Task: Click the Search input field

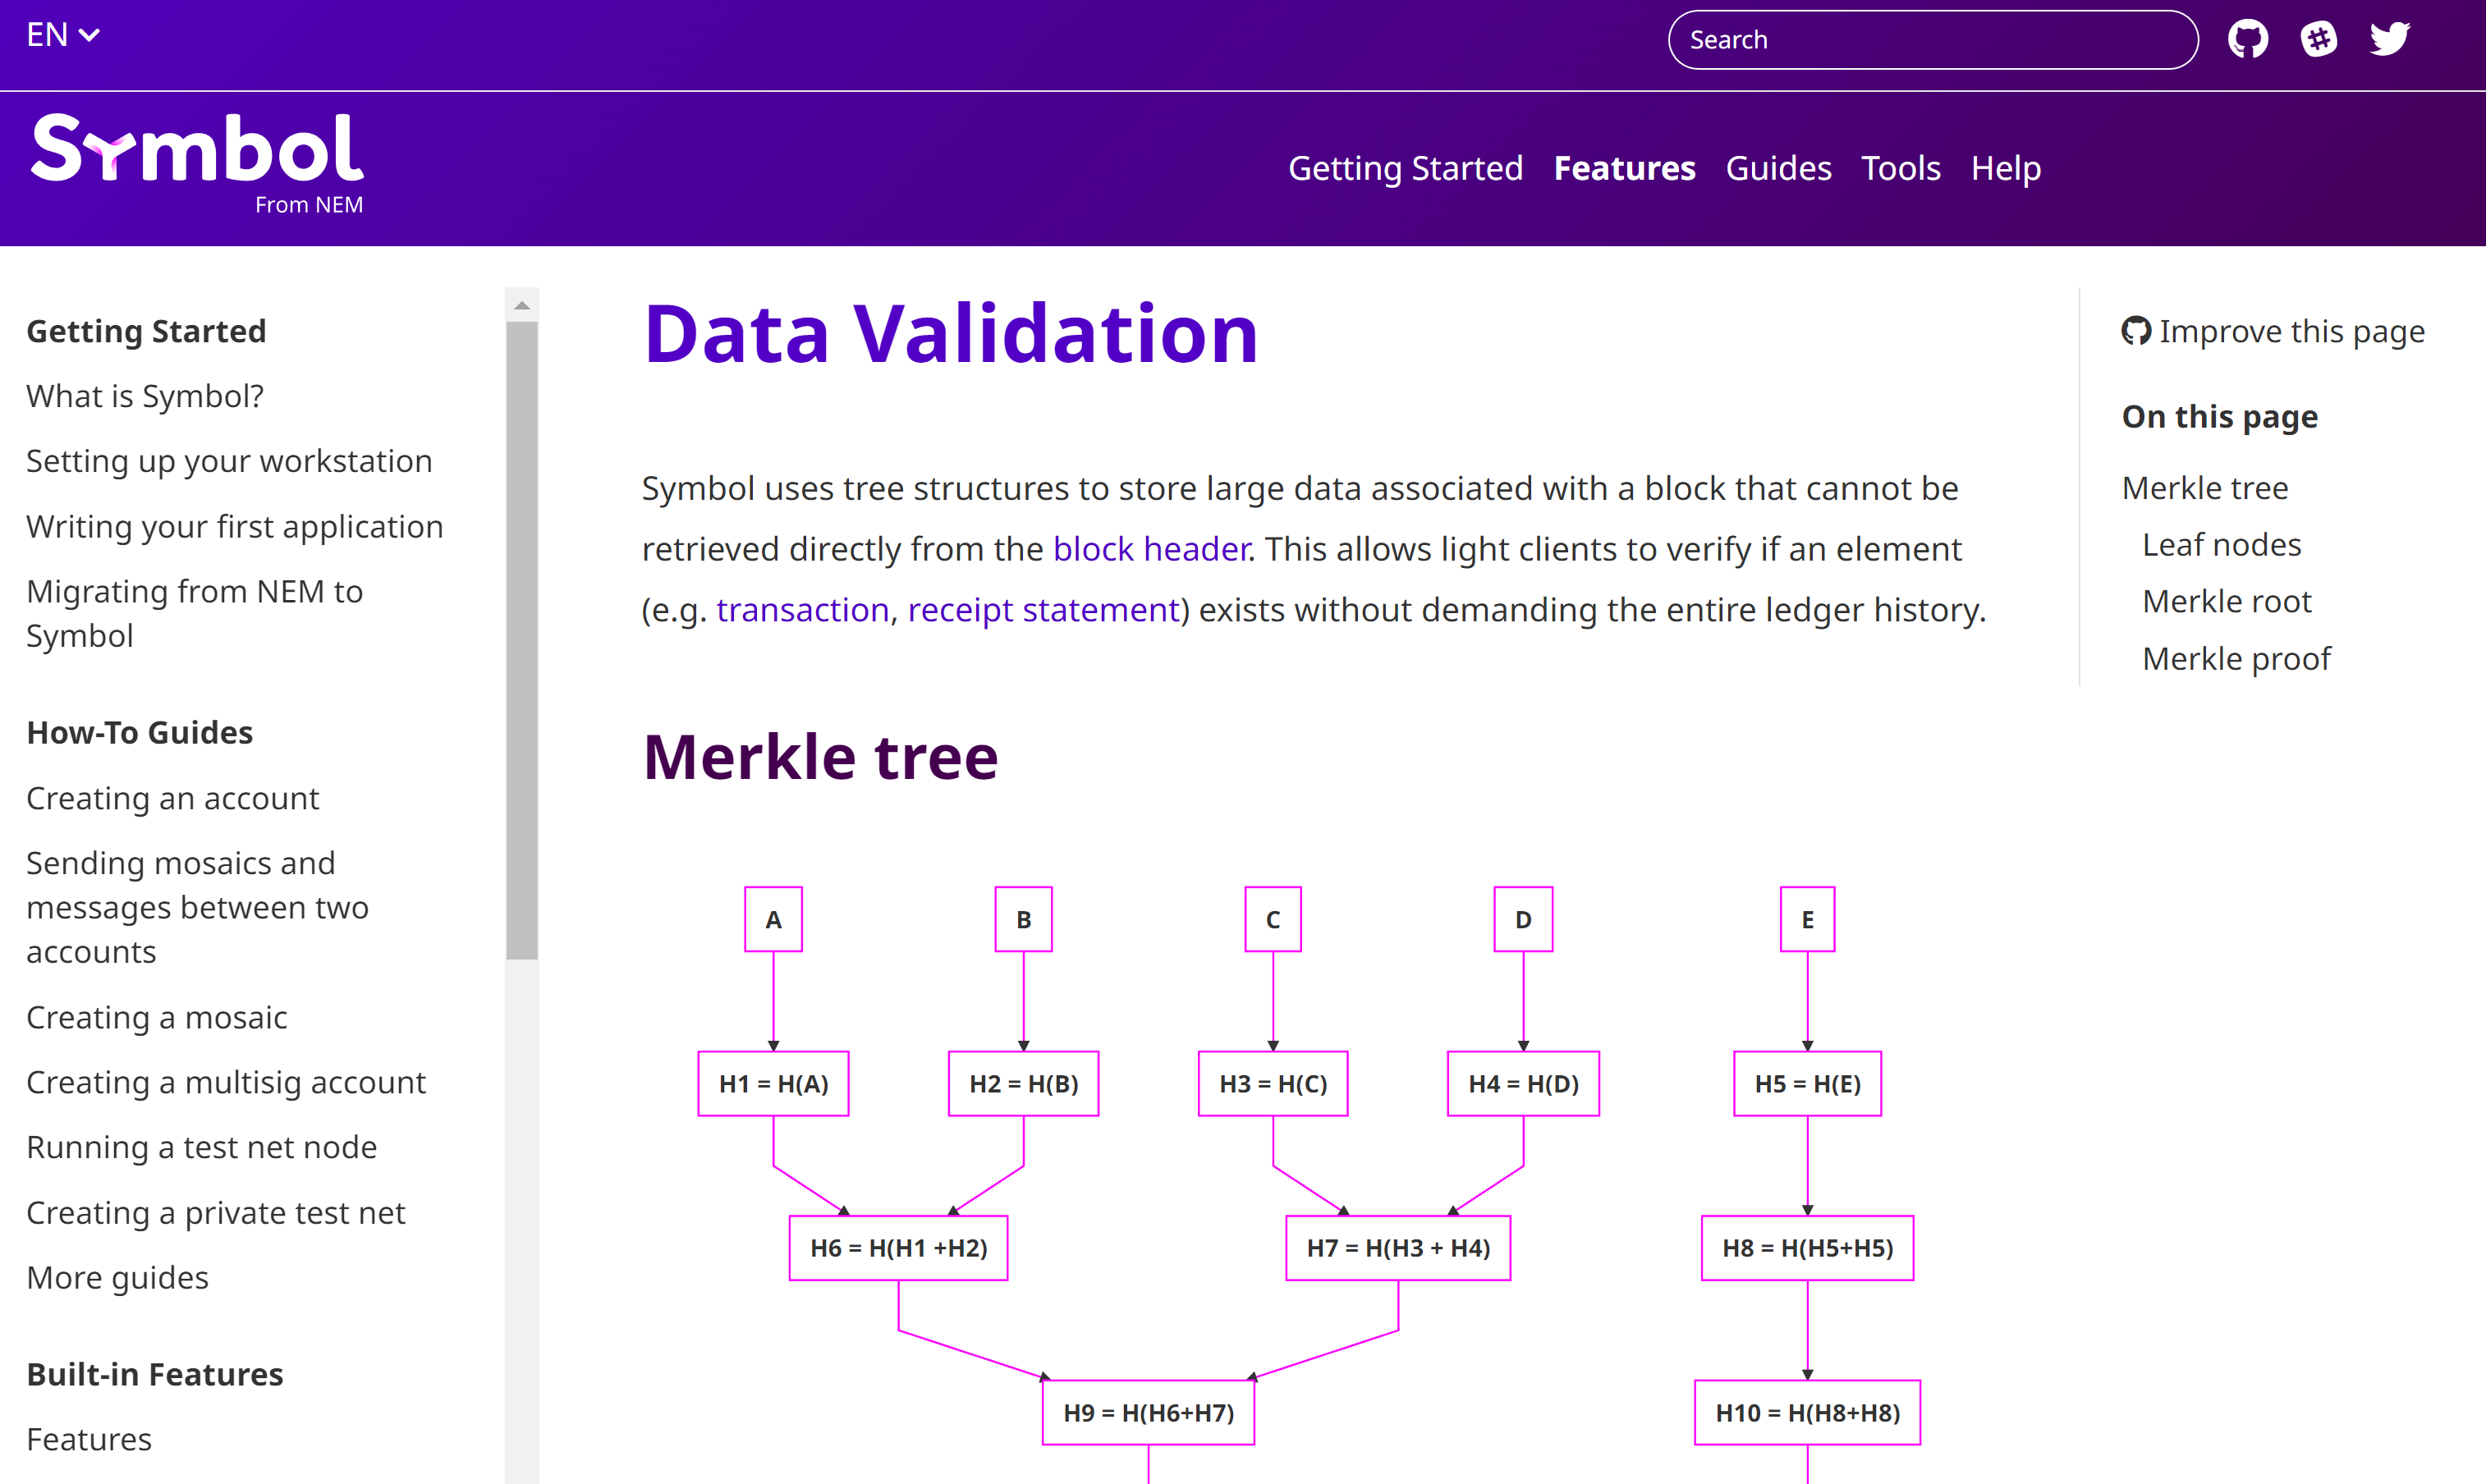Action: pyautogui.click(x=1932, y=40)
